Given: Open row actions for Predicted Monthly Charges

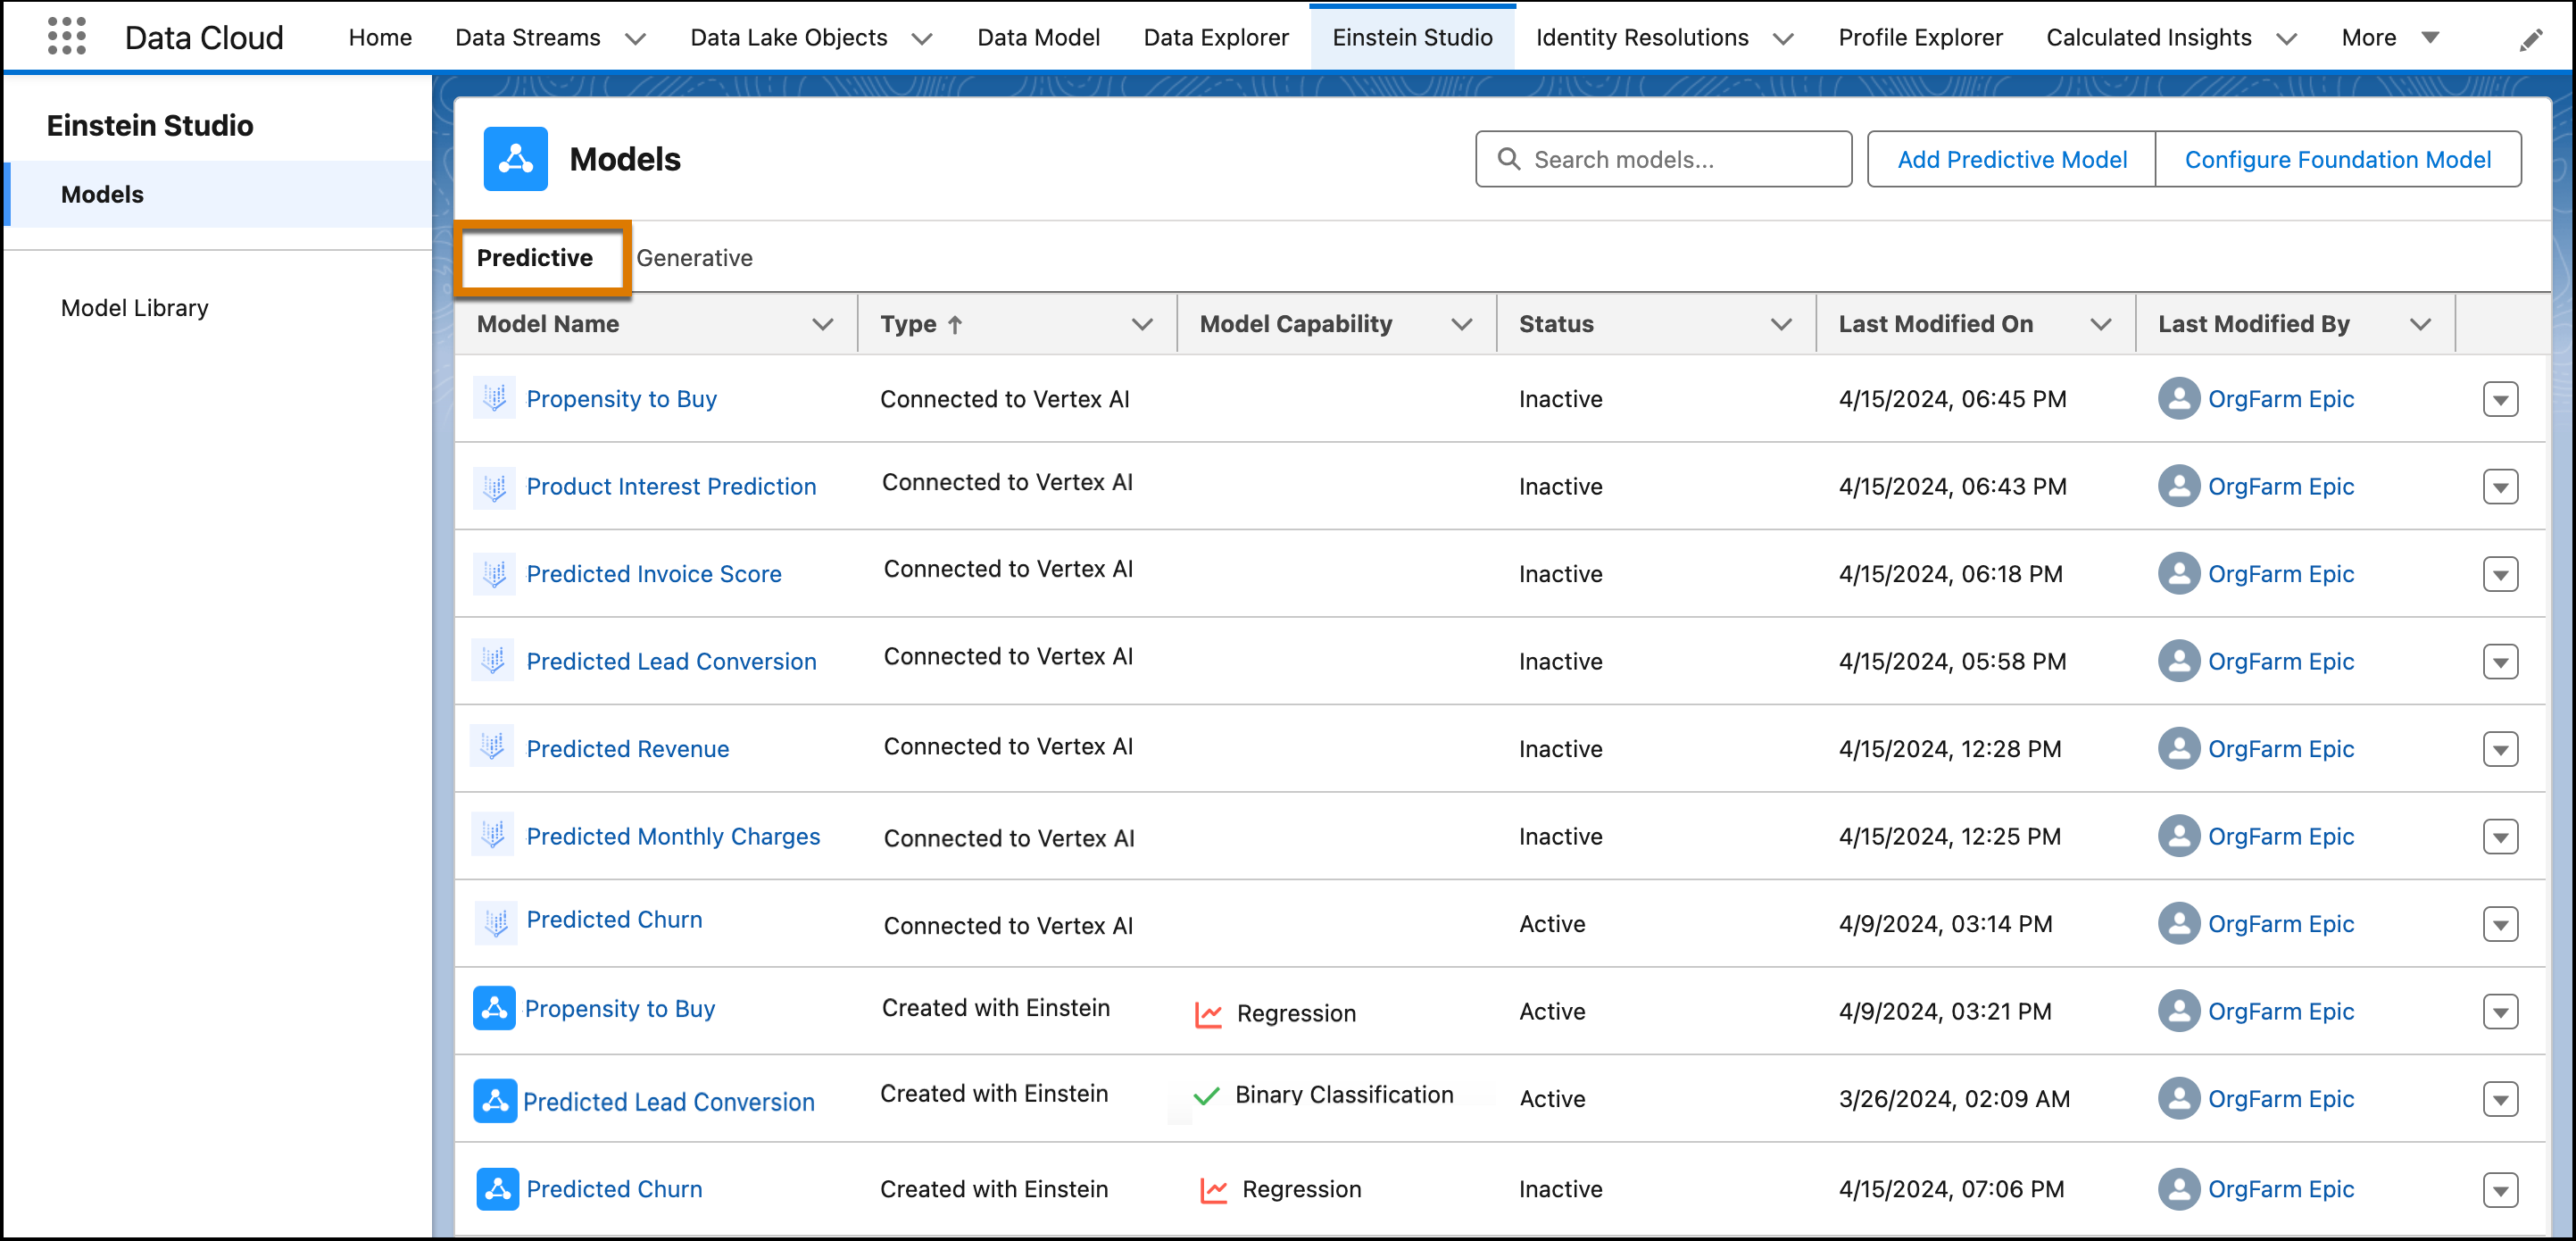Looking at the screenshot, I should [x=2500, y=838].
